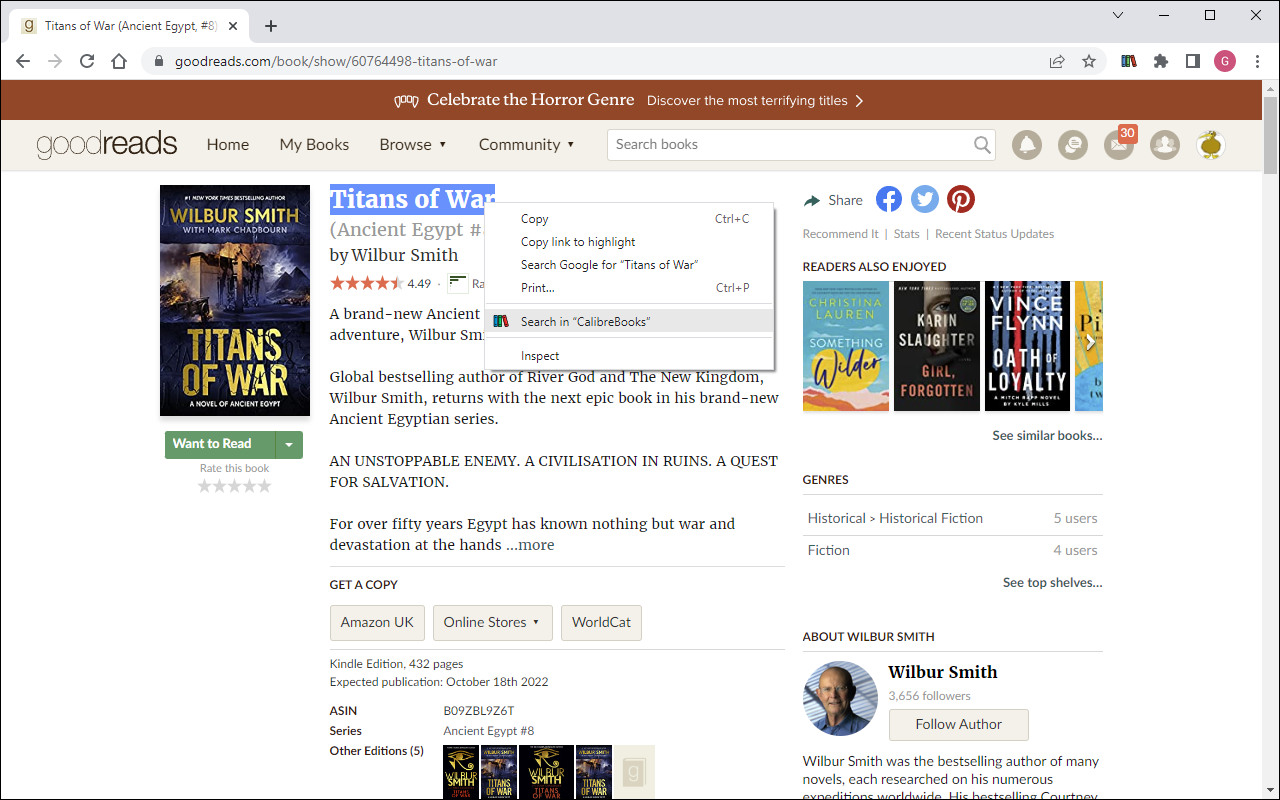Expand the Browse dropdown menu
Viewport: 1280px width, 800px height.
click(x=413, y=145)
